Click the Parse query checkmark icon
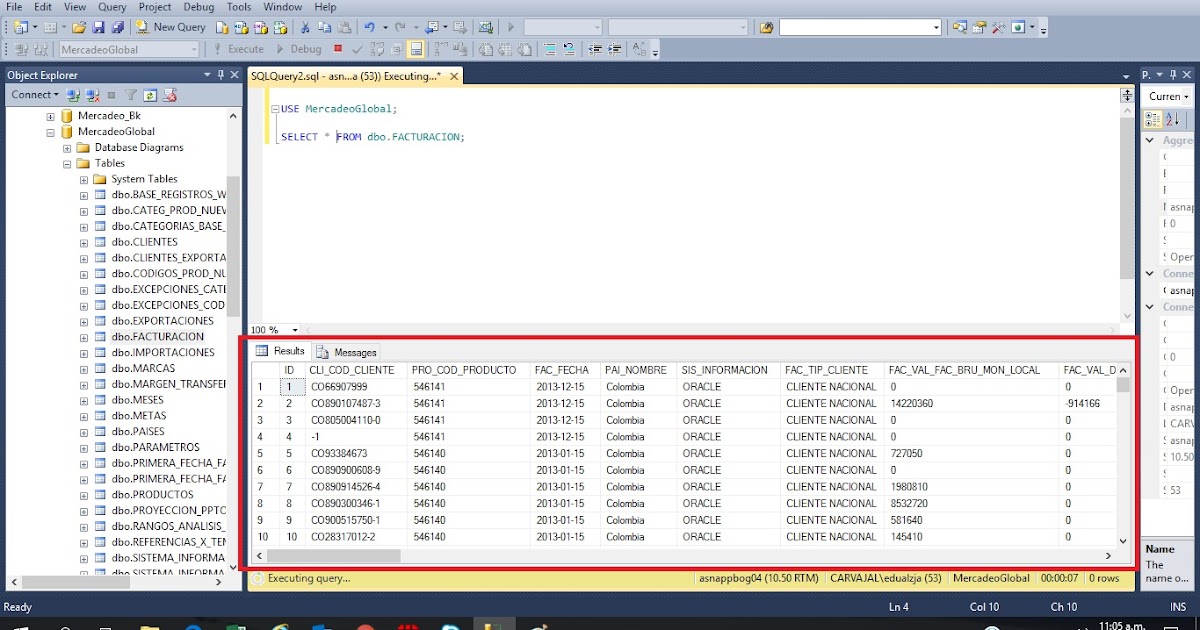This screenshot has height=630, width=1200. (355, 48)
